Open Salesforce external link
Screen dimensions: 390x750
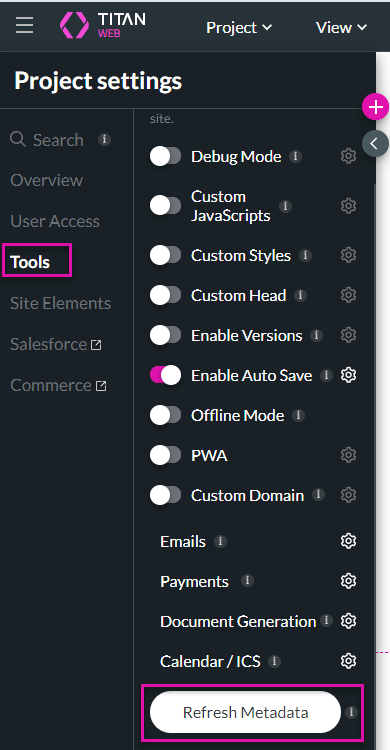[x=56, y=344]
